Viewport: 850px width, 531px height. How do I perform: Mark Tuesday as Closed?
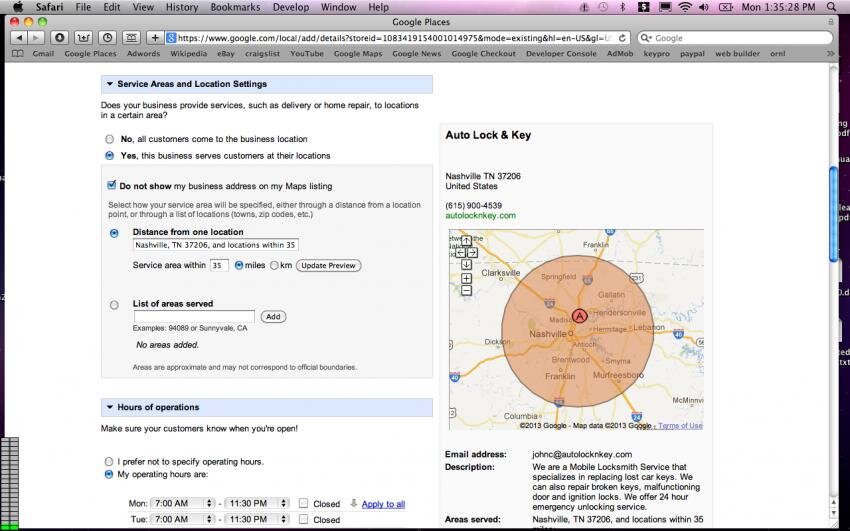(304, 519)
